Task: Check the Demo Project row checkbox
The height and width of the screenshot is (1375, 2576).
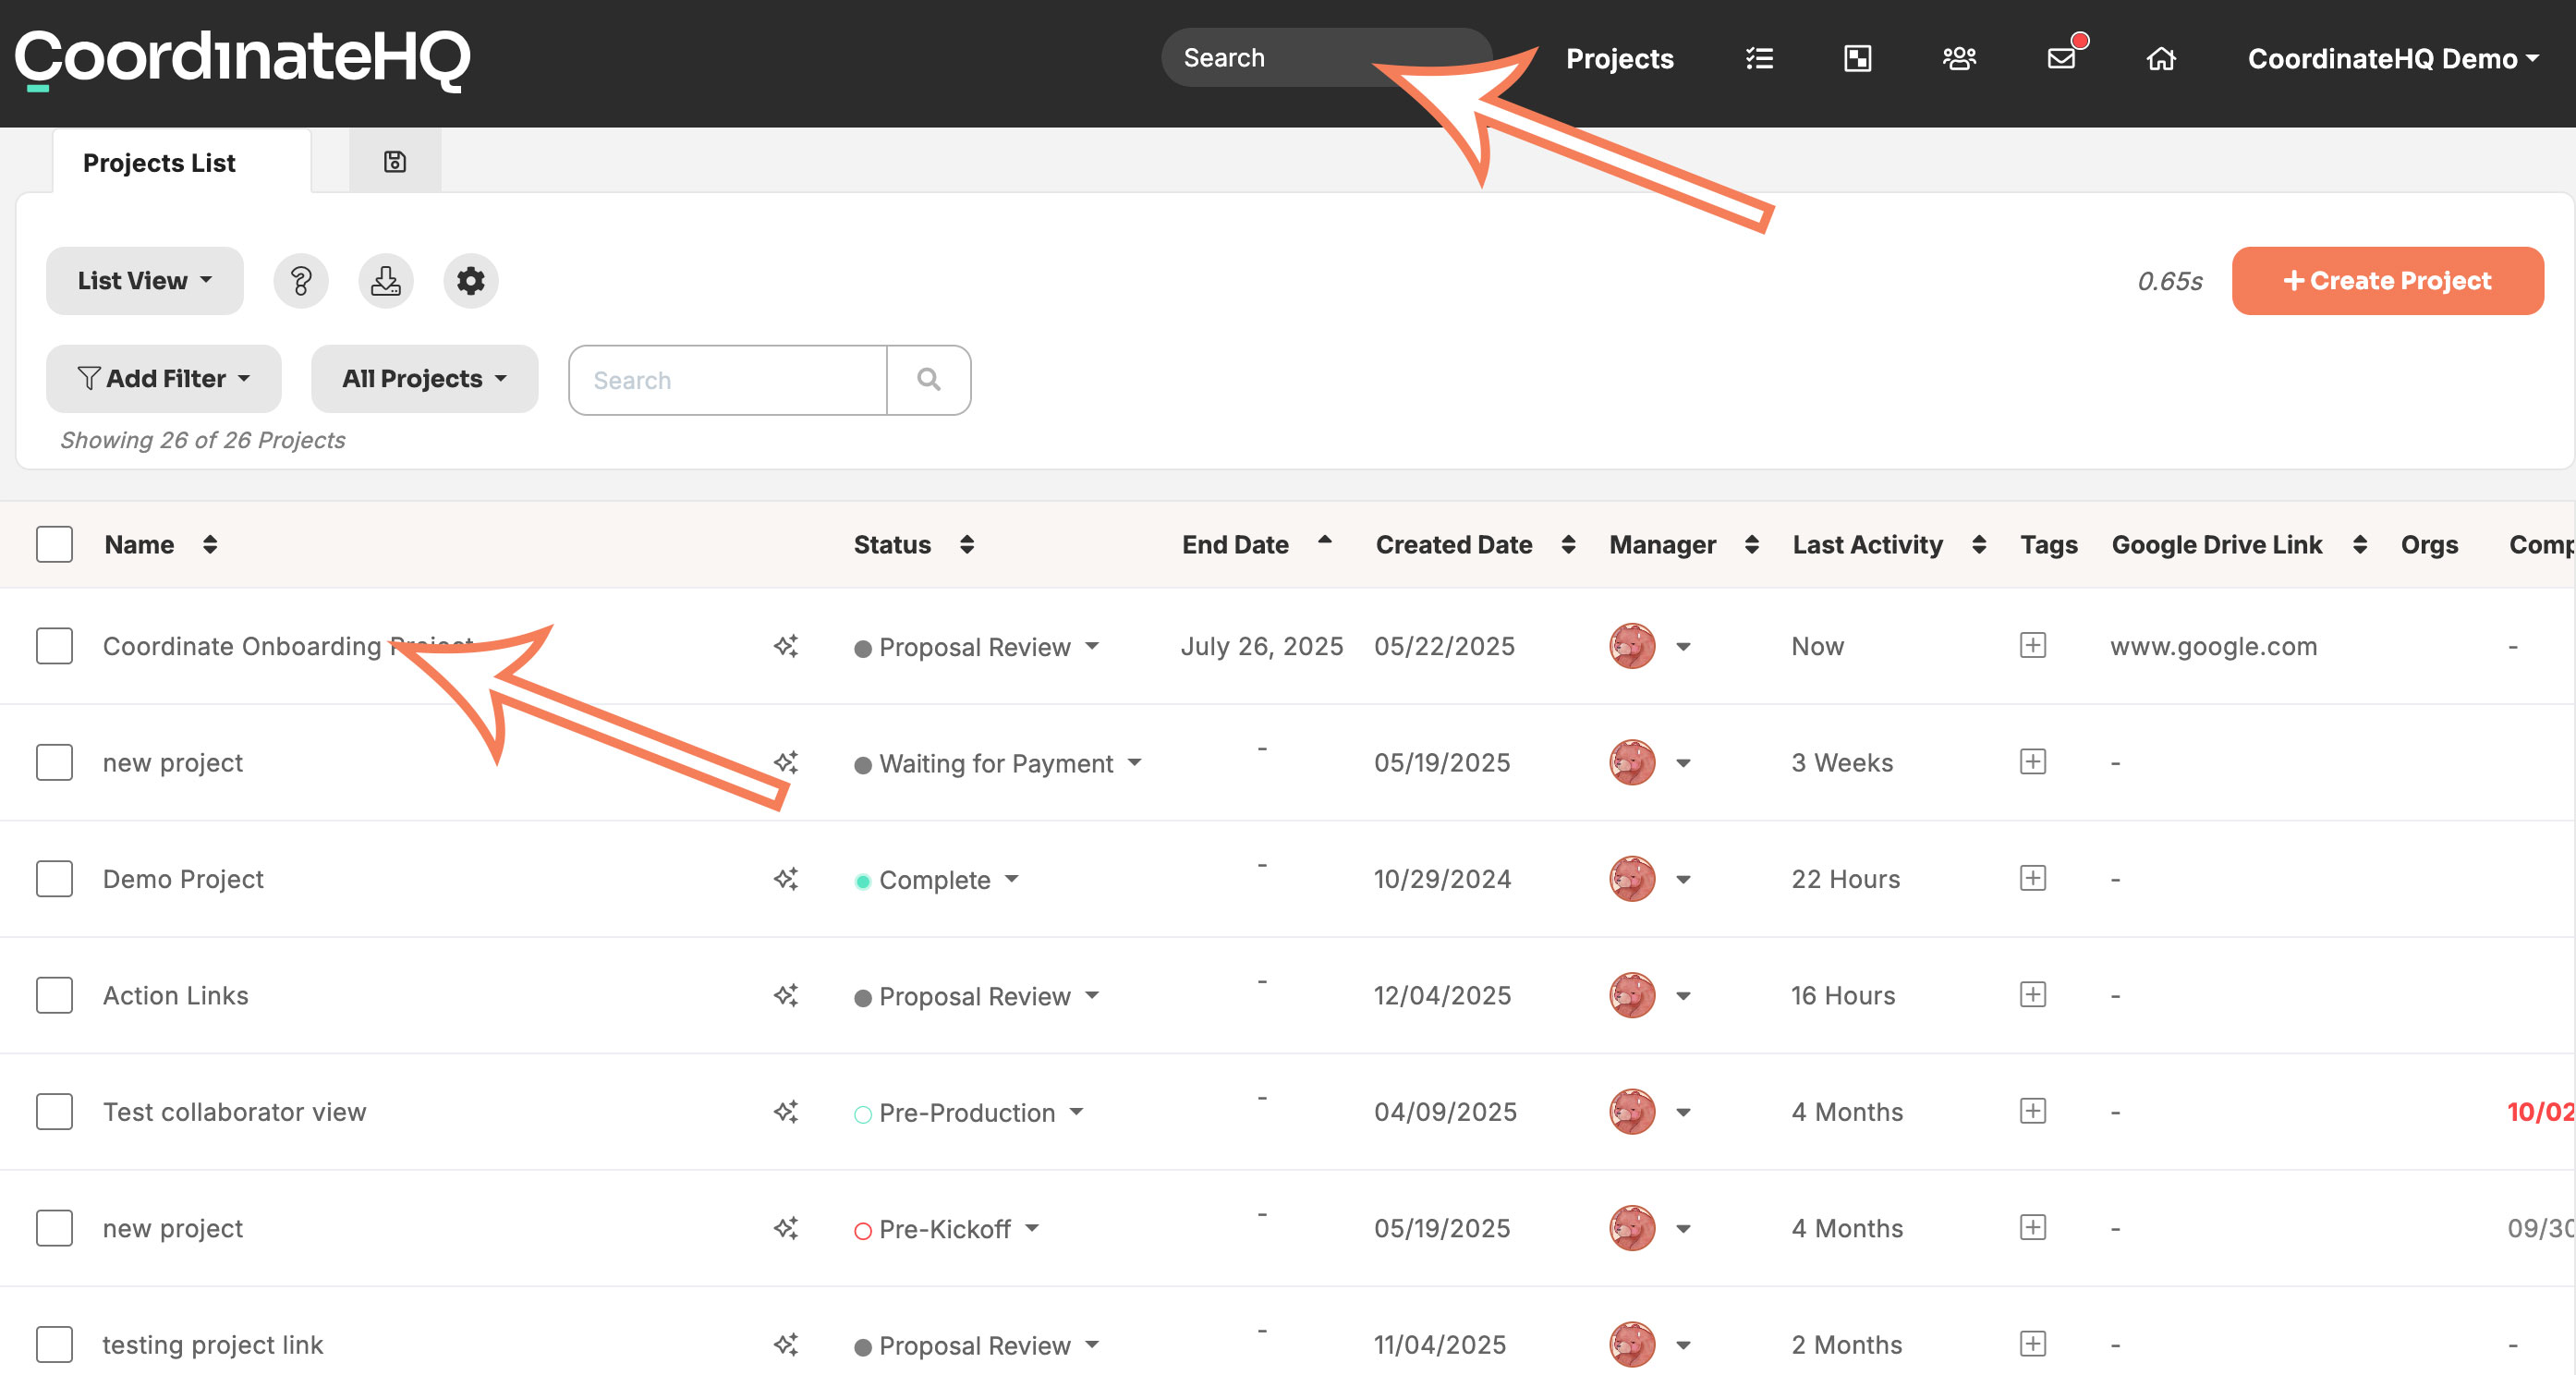Action: tap(54, 879)
